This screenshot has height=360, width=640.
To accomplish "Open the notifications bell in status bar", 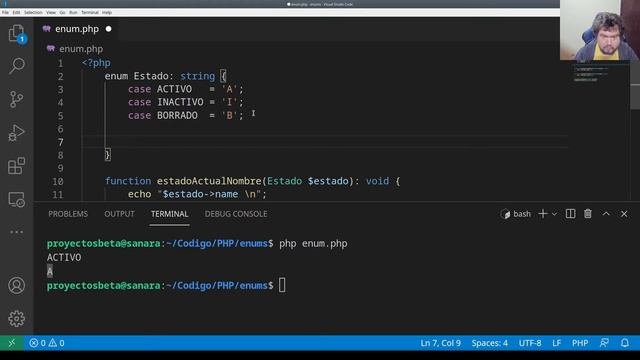I will 624,343.
